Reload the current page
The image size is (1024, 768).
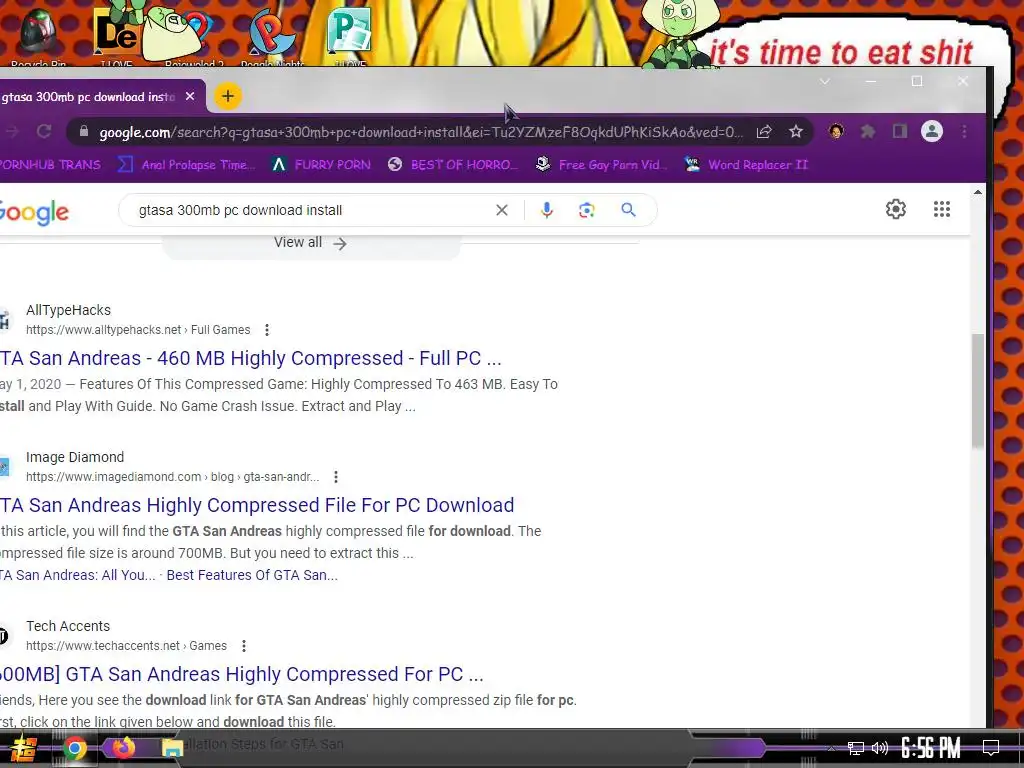[44, 132]
